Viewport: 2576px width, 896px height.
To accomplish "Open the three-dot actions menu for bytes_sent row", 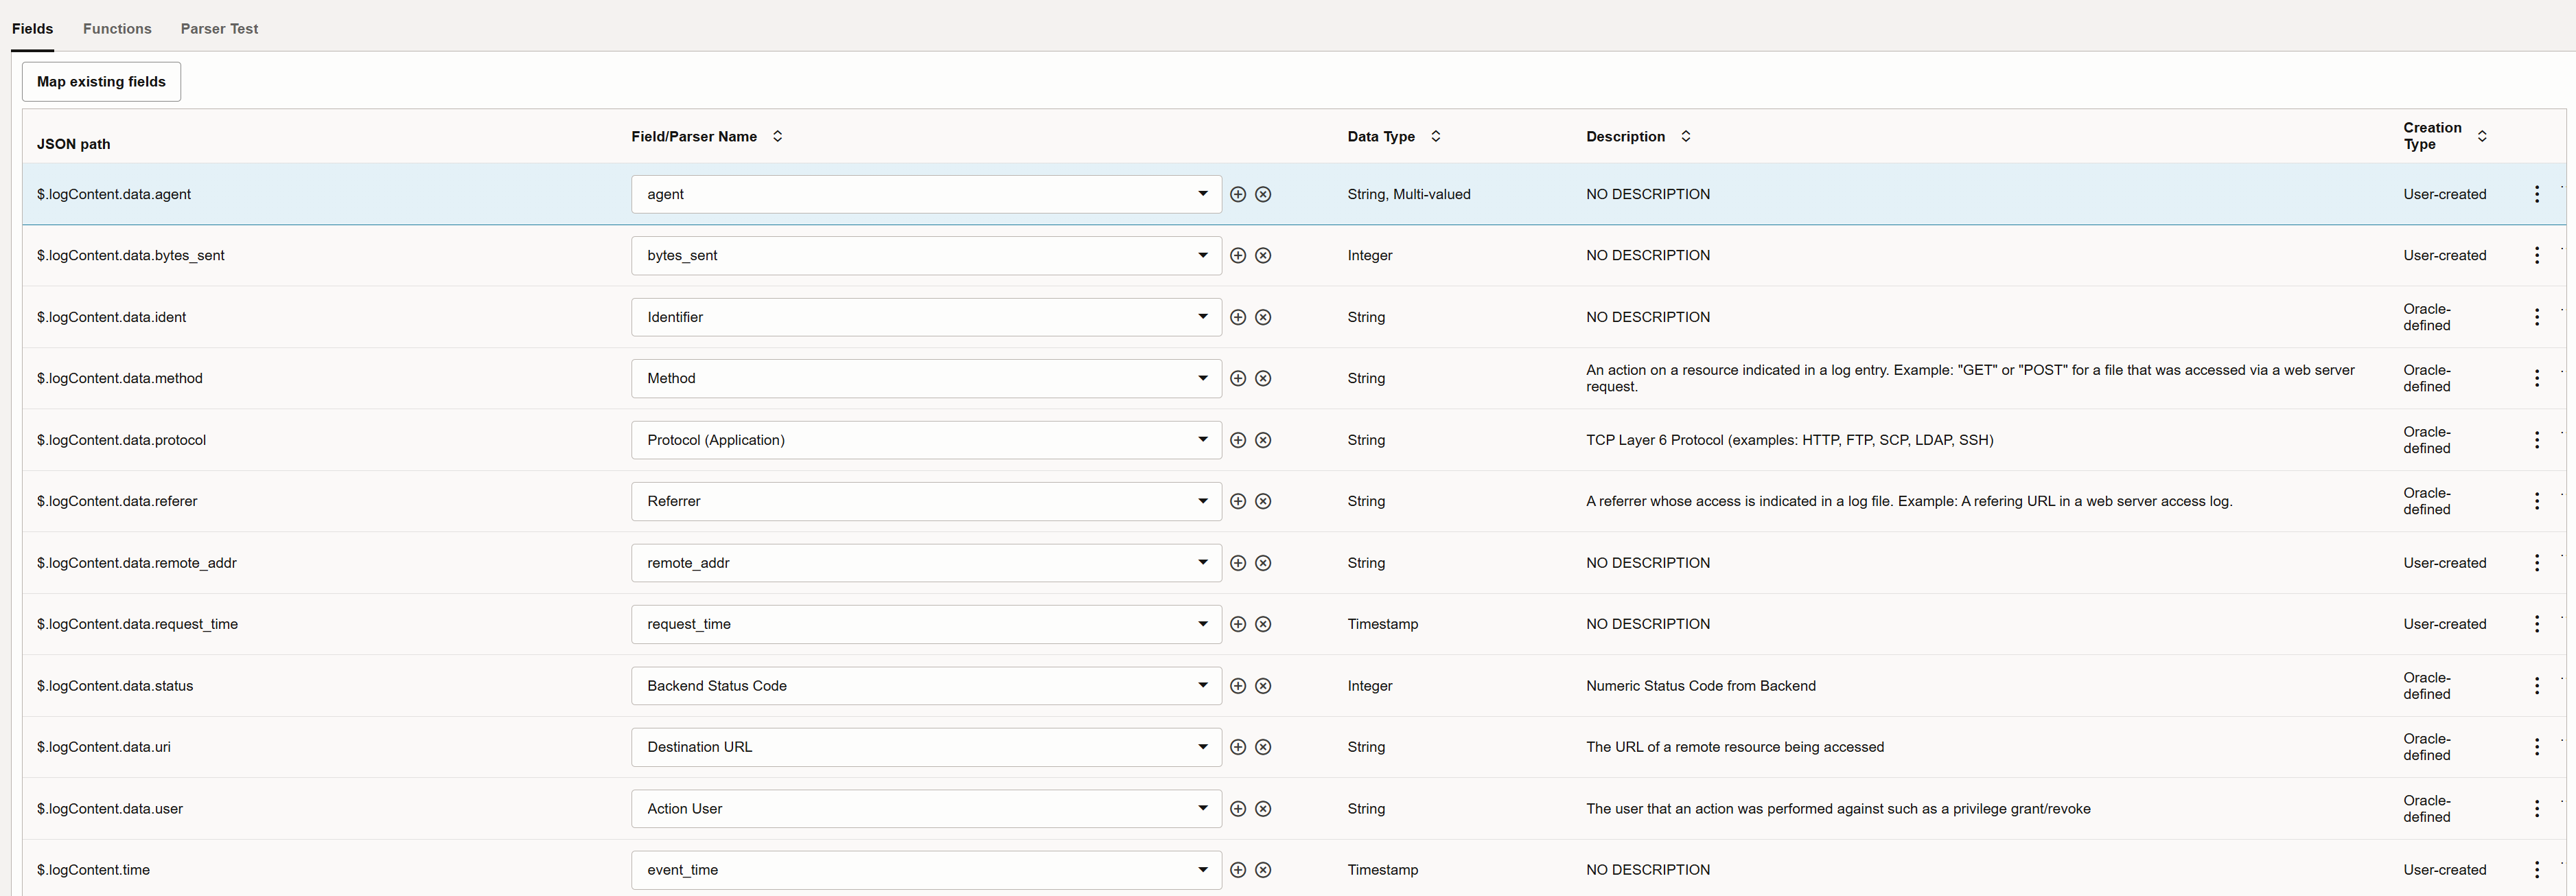I will point(2537,255).
